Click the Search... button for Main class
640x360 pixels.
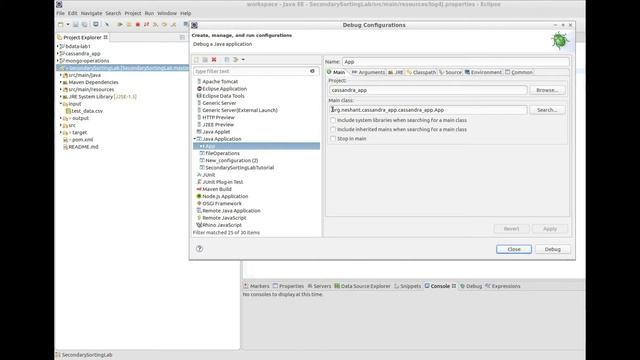point(547,110)
